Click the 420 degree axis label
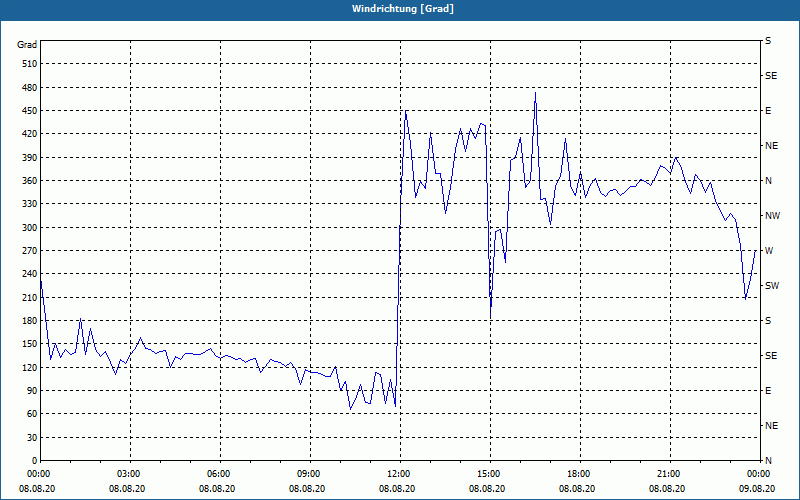Screen dimensions: 800x500 tap(30, 134)
